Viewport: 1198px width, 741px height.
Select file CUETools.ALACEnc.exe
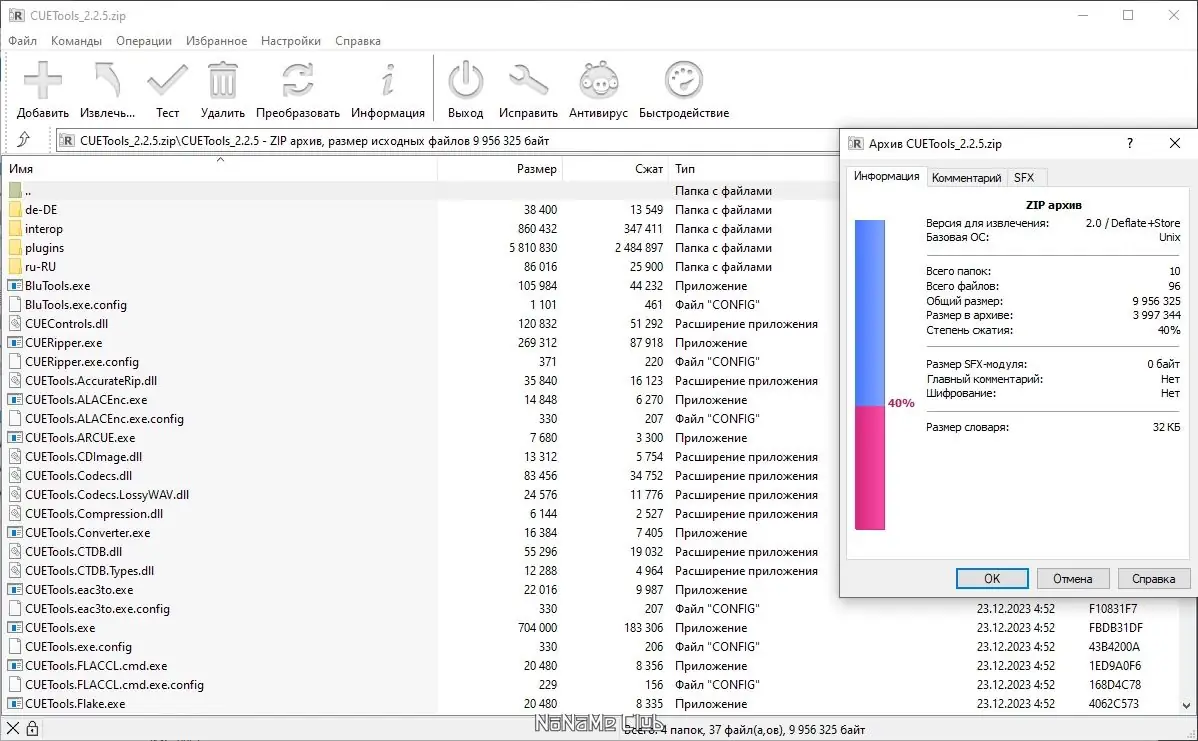click(x=86, y=400)
